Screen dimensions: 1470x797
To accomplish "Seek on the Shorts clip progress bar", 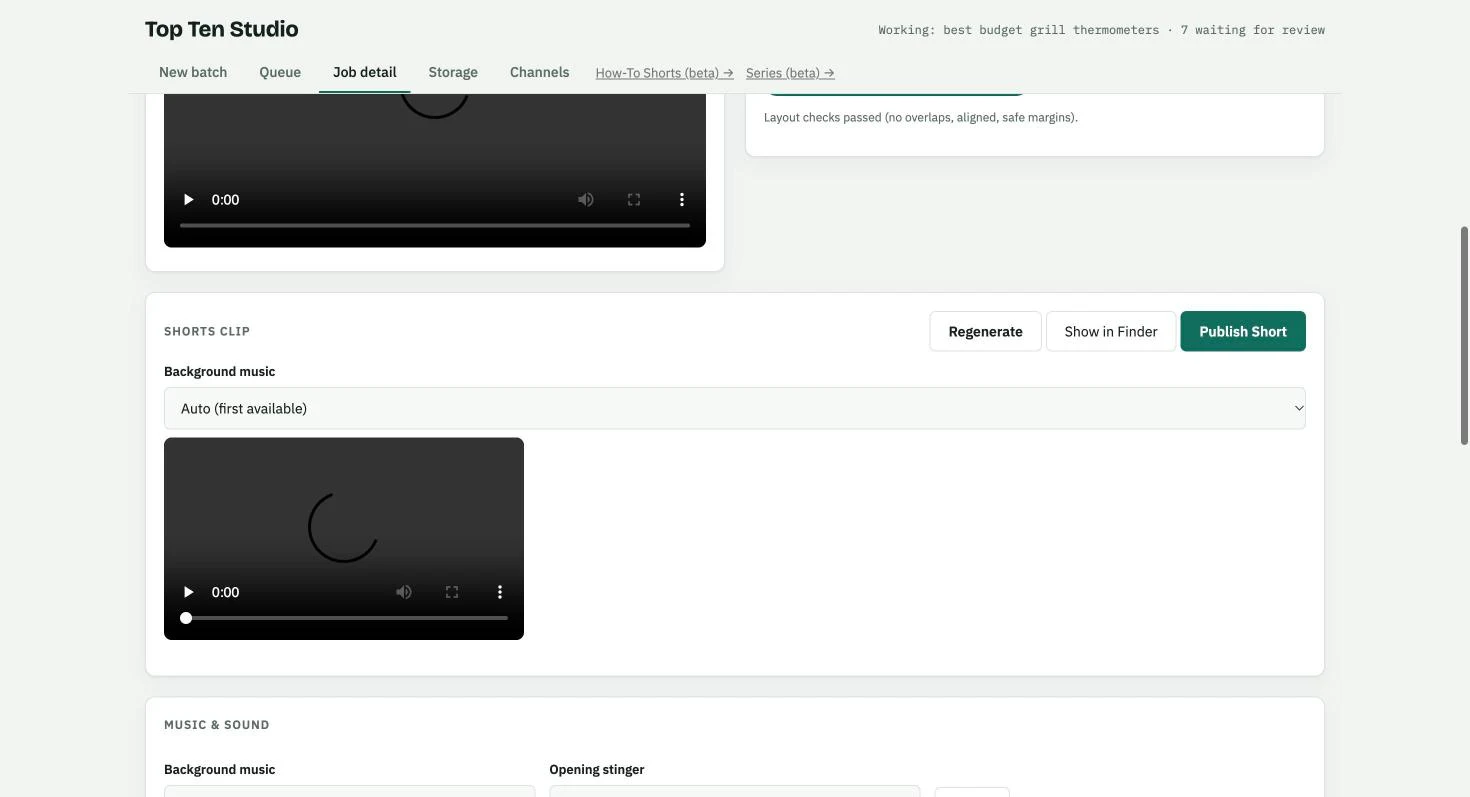I will point(344,618).
